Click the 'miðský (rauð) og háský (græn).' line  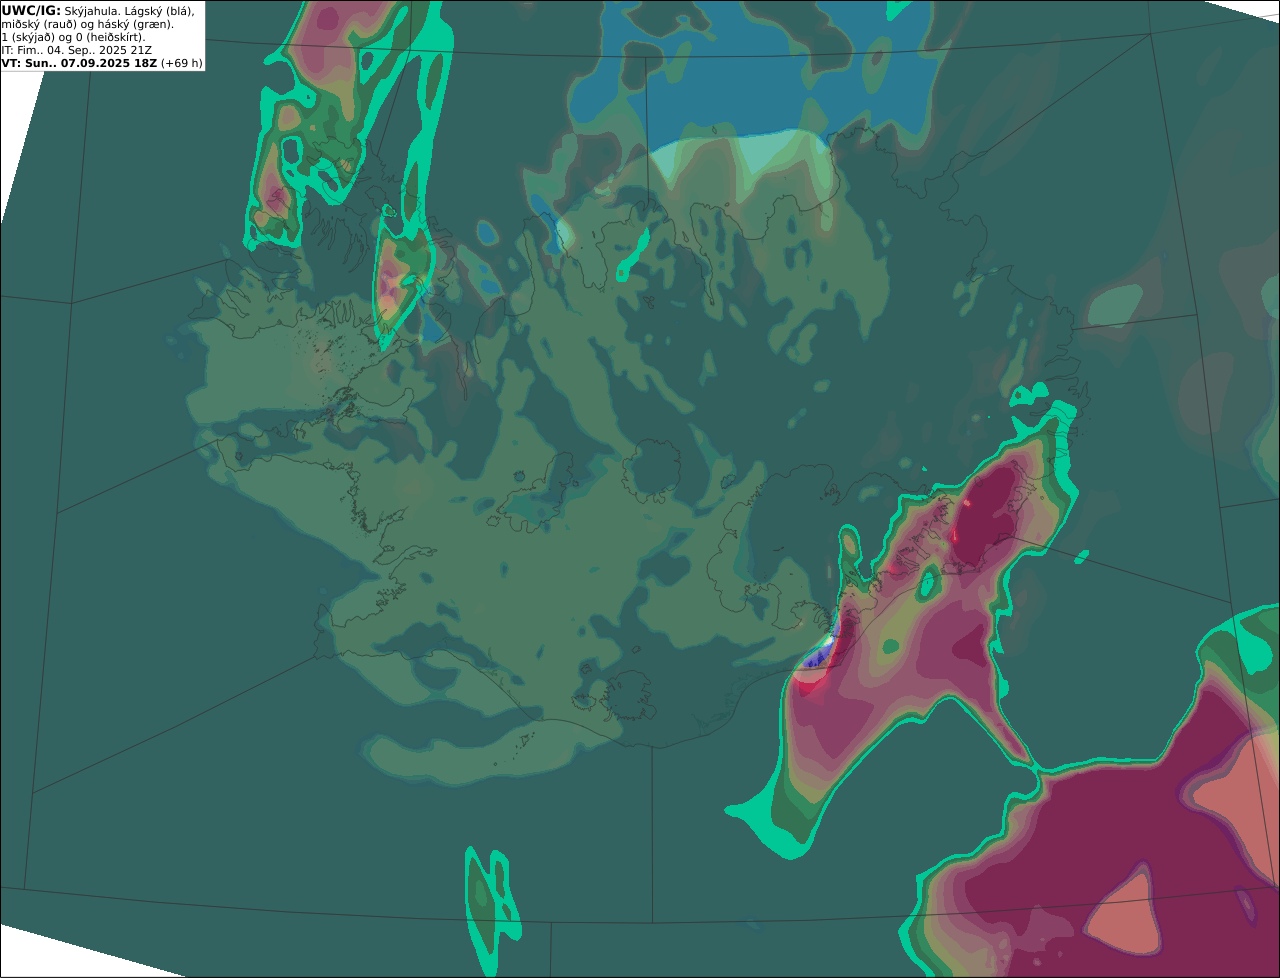[87, 24]
